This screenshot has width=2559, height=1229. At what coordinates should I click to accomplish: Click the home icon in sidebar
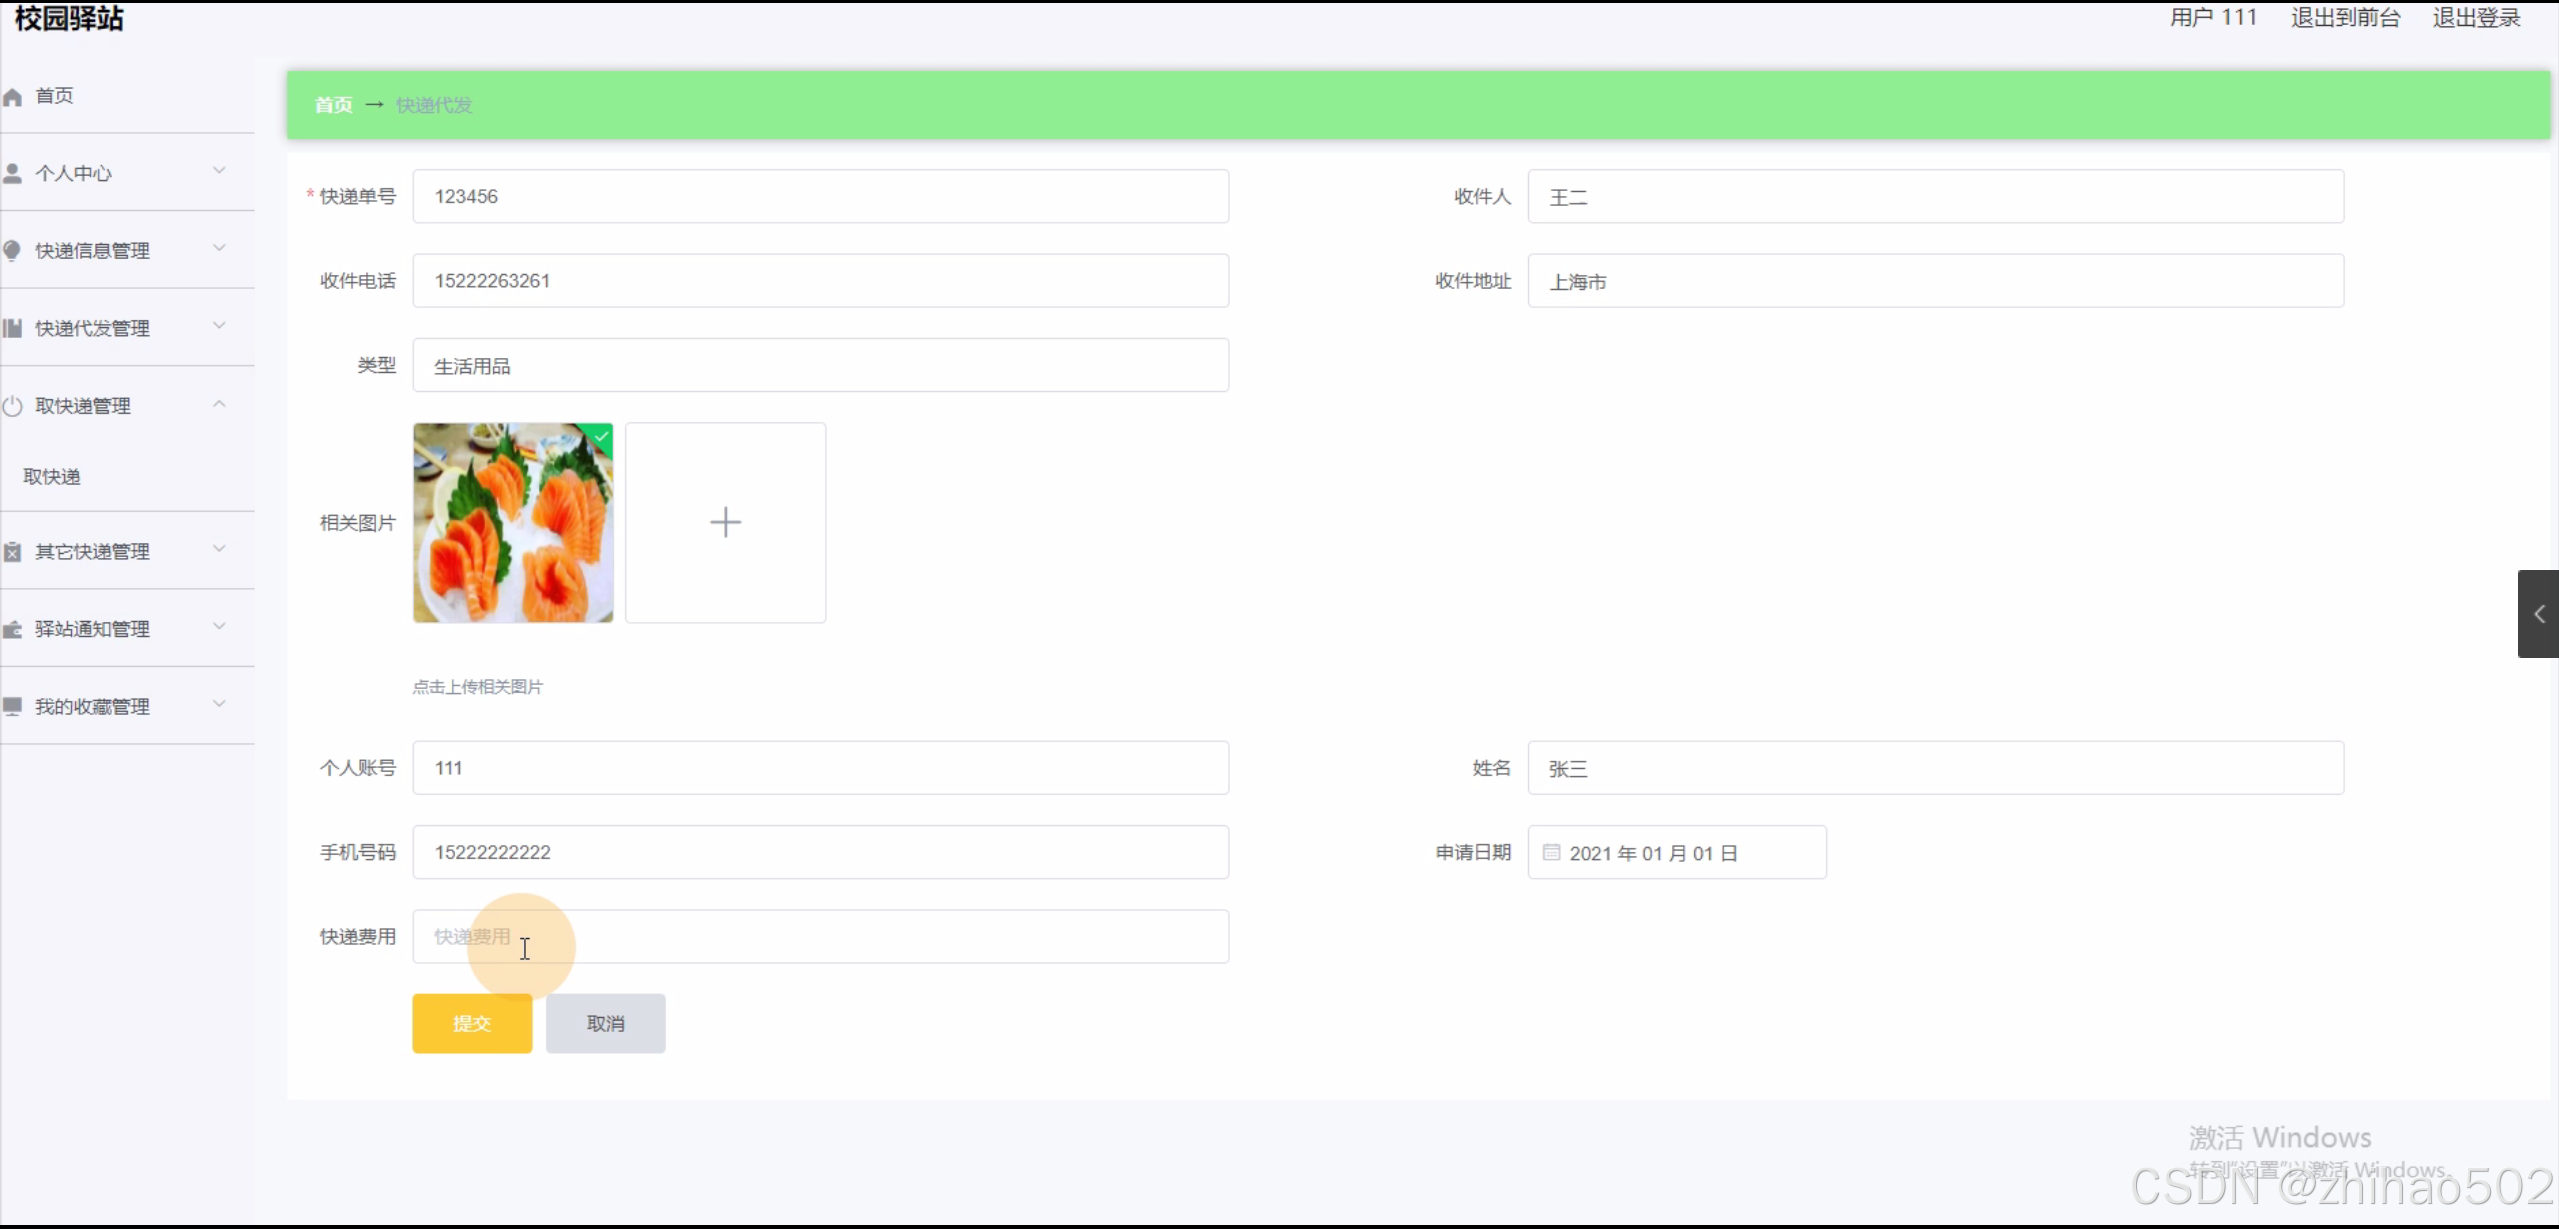click(13, 97)
